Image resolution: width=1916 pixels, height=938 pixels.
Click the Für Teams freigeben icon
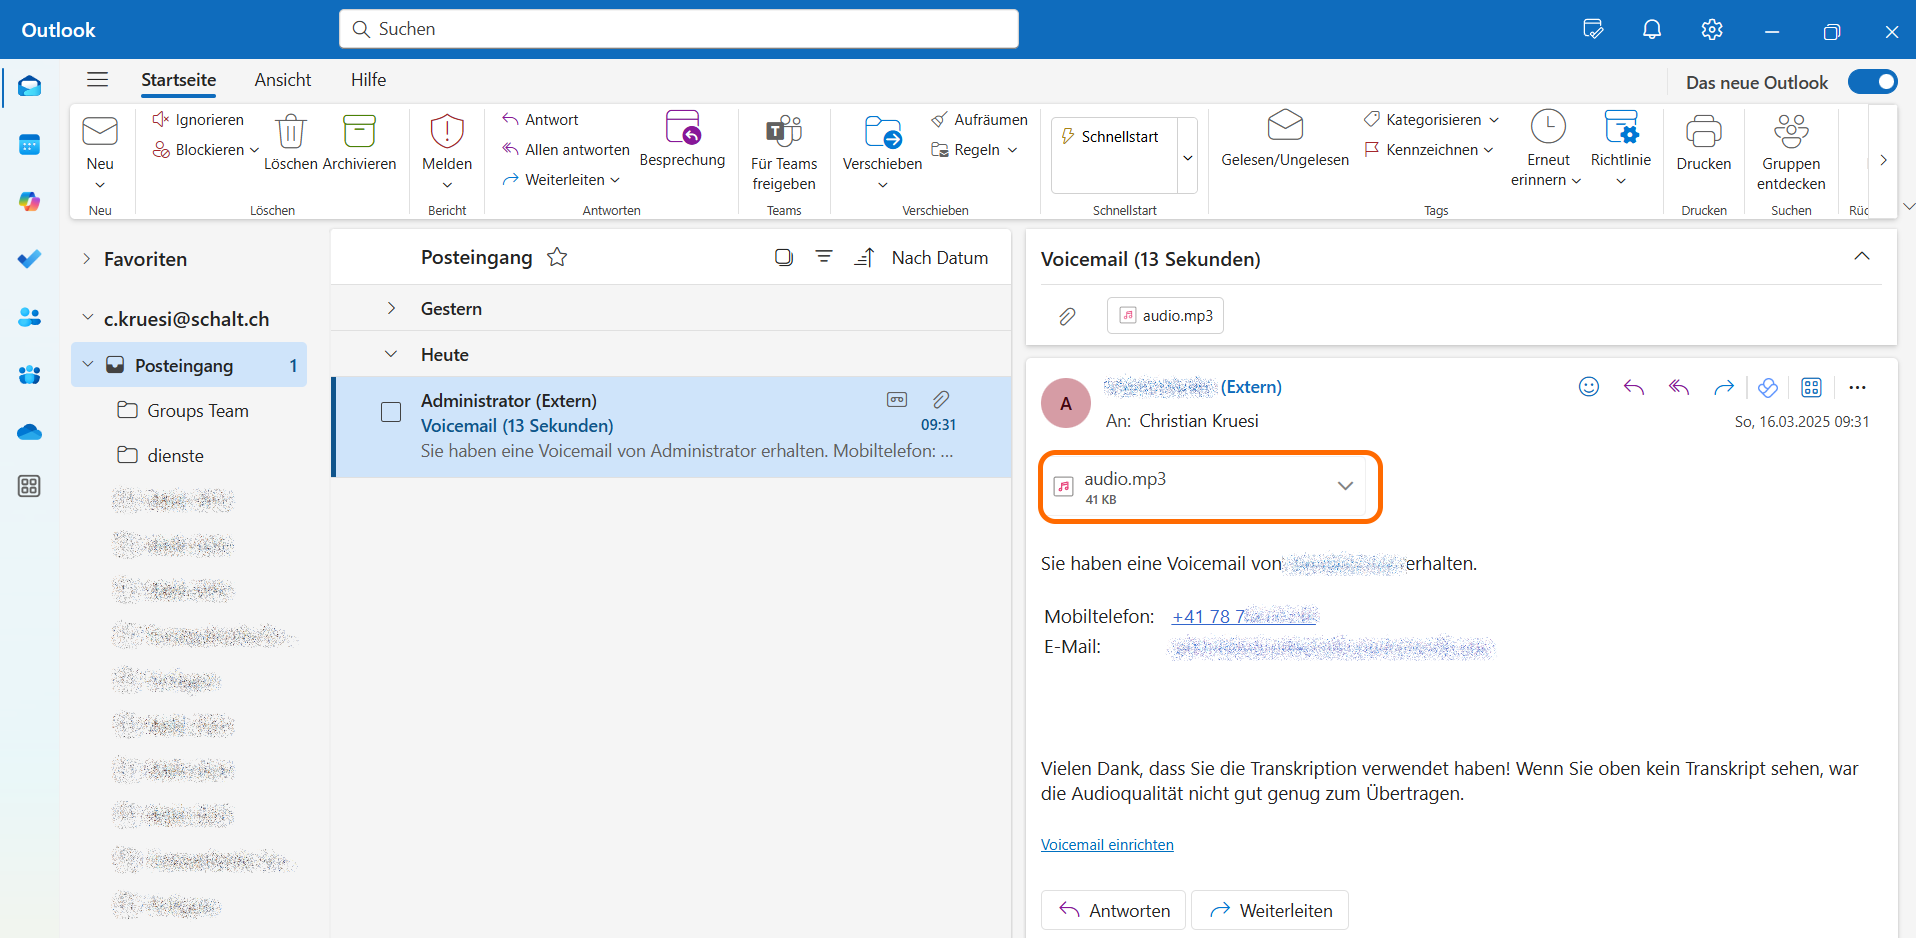pyautogui.click(x=784, y=132)
